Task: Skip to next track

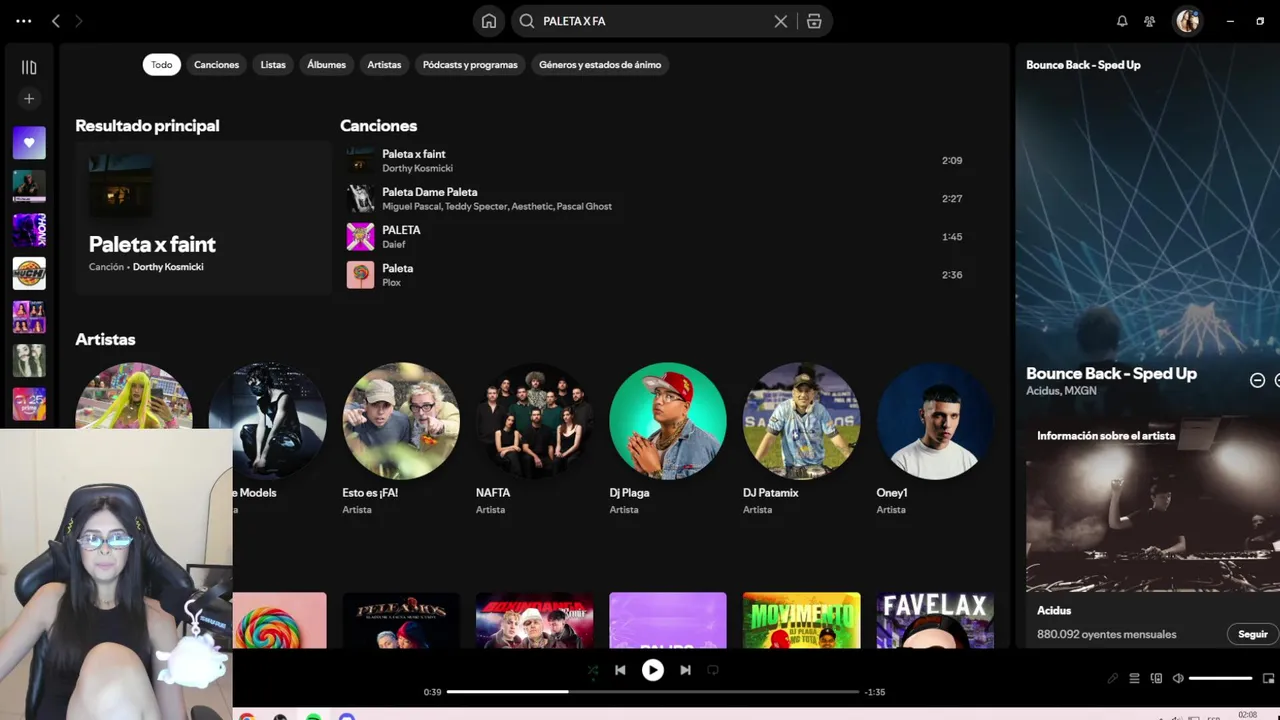Action: 685,670
